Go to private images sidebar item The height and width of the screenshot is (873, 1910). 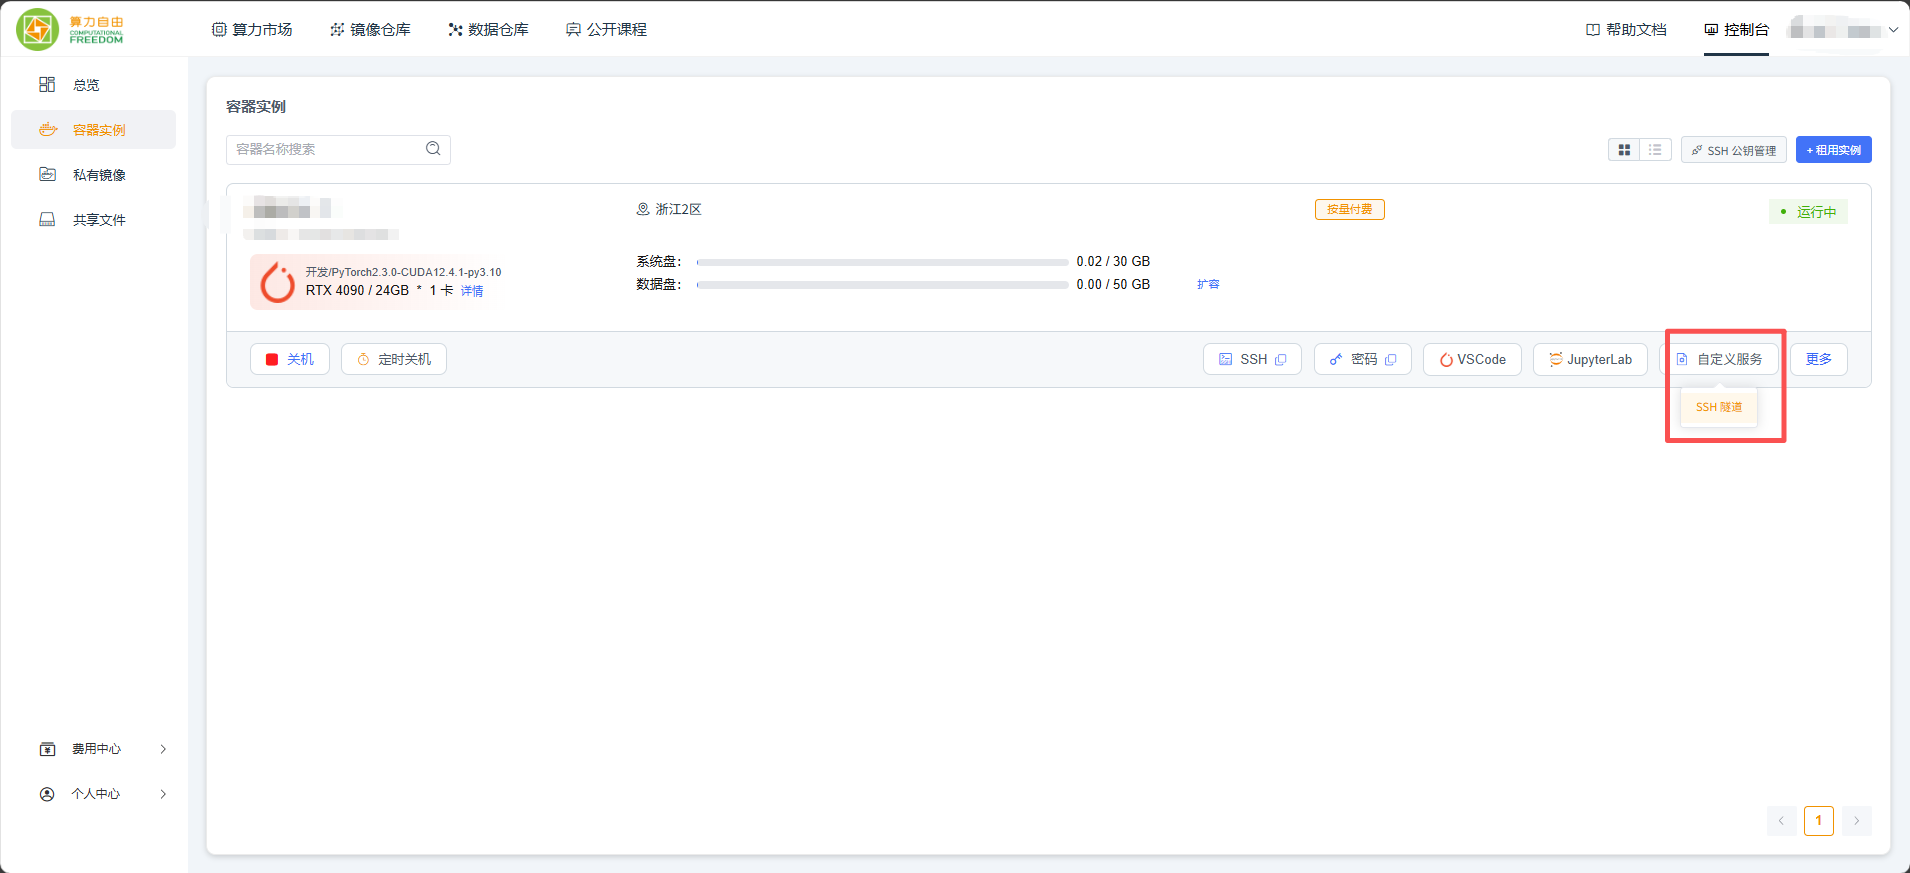pyautogui.click(x=98, y=175)
